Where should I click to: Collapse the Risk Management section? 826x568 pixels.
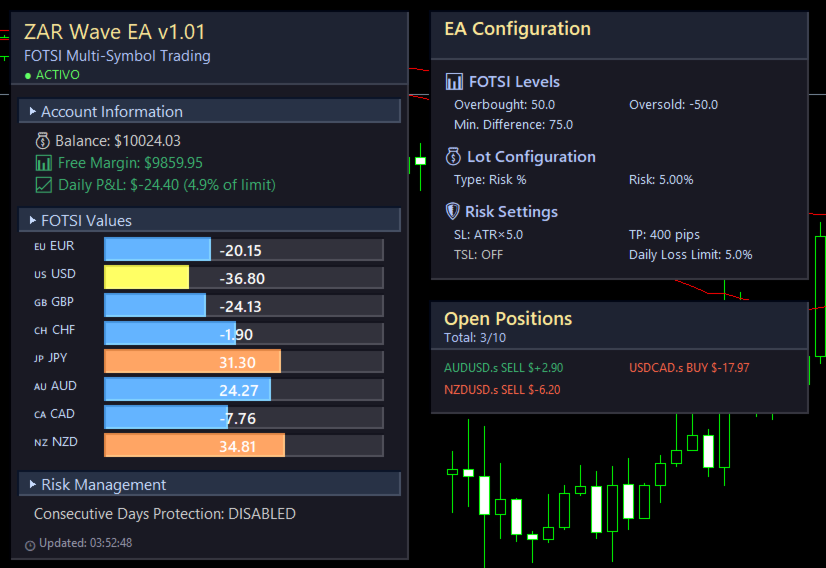click(33, 484)
